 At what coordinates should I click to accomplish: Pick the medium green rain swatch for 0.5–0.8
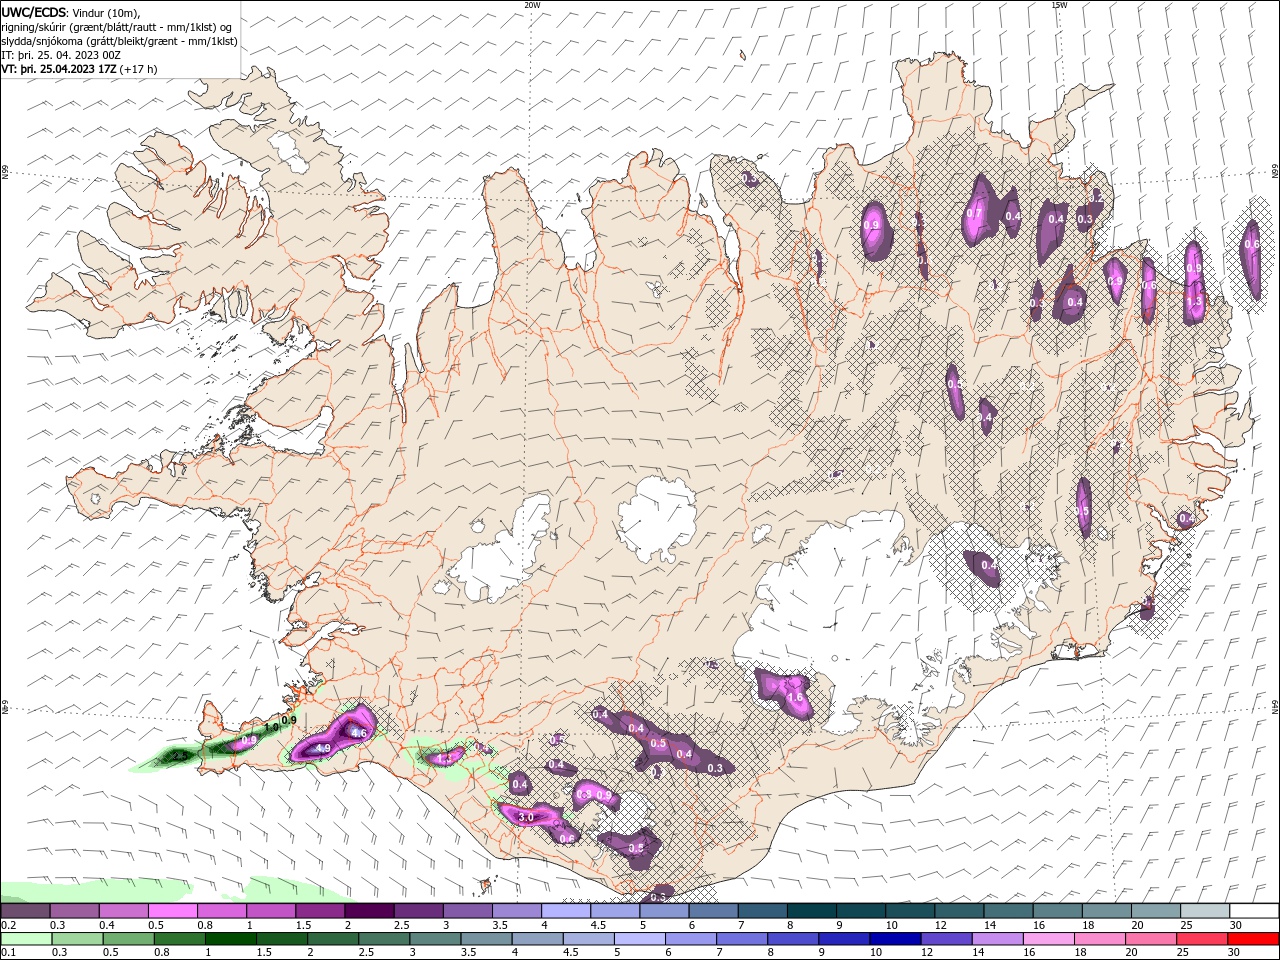tap(128, 938)
